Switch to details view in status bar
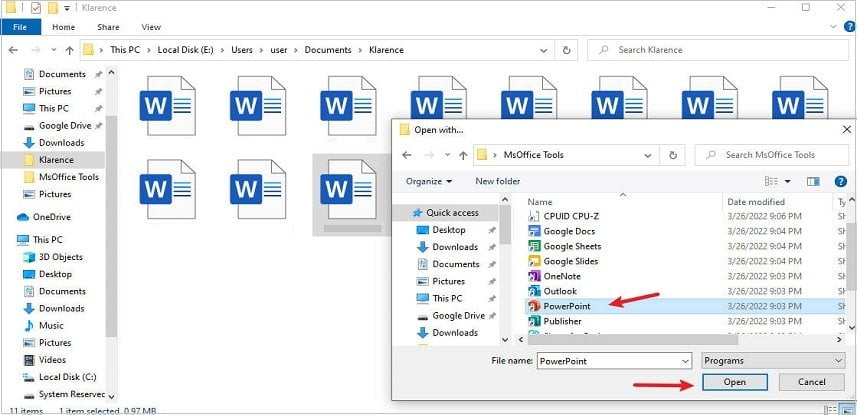This screenshot has height=415, width=857. pos(830,411)
